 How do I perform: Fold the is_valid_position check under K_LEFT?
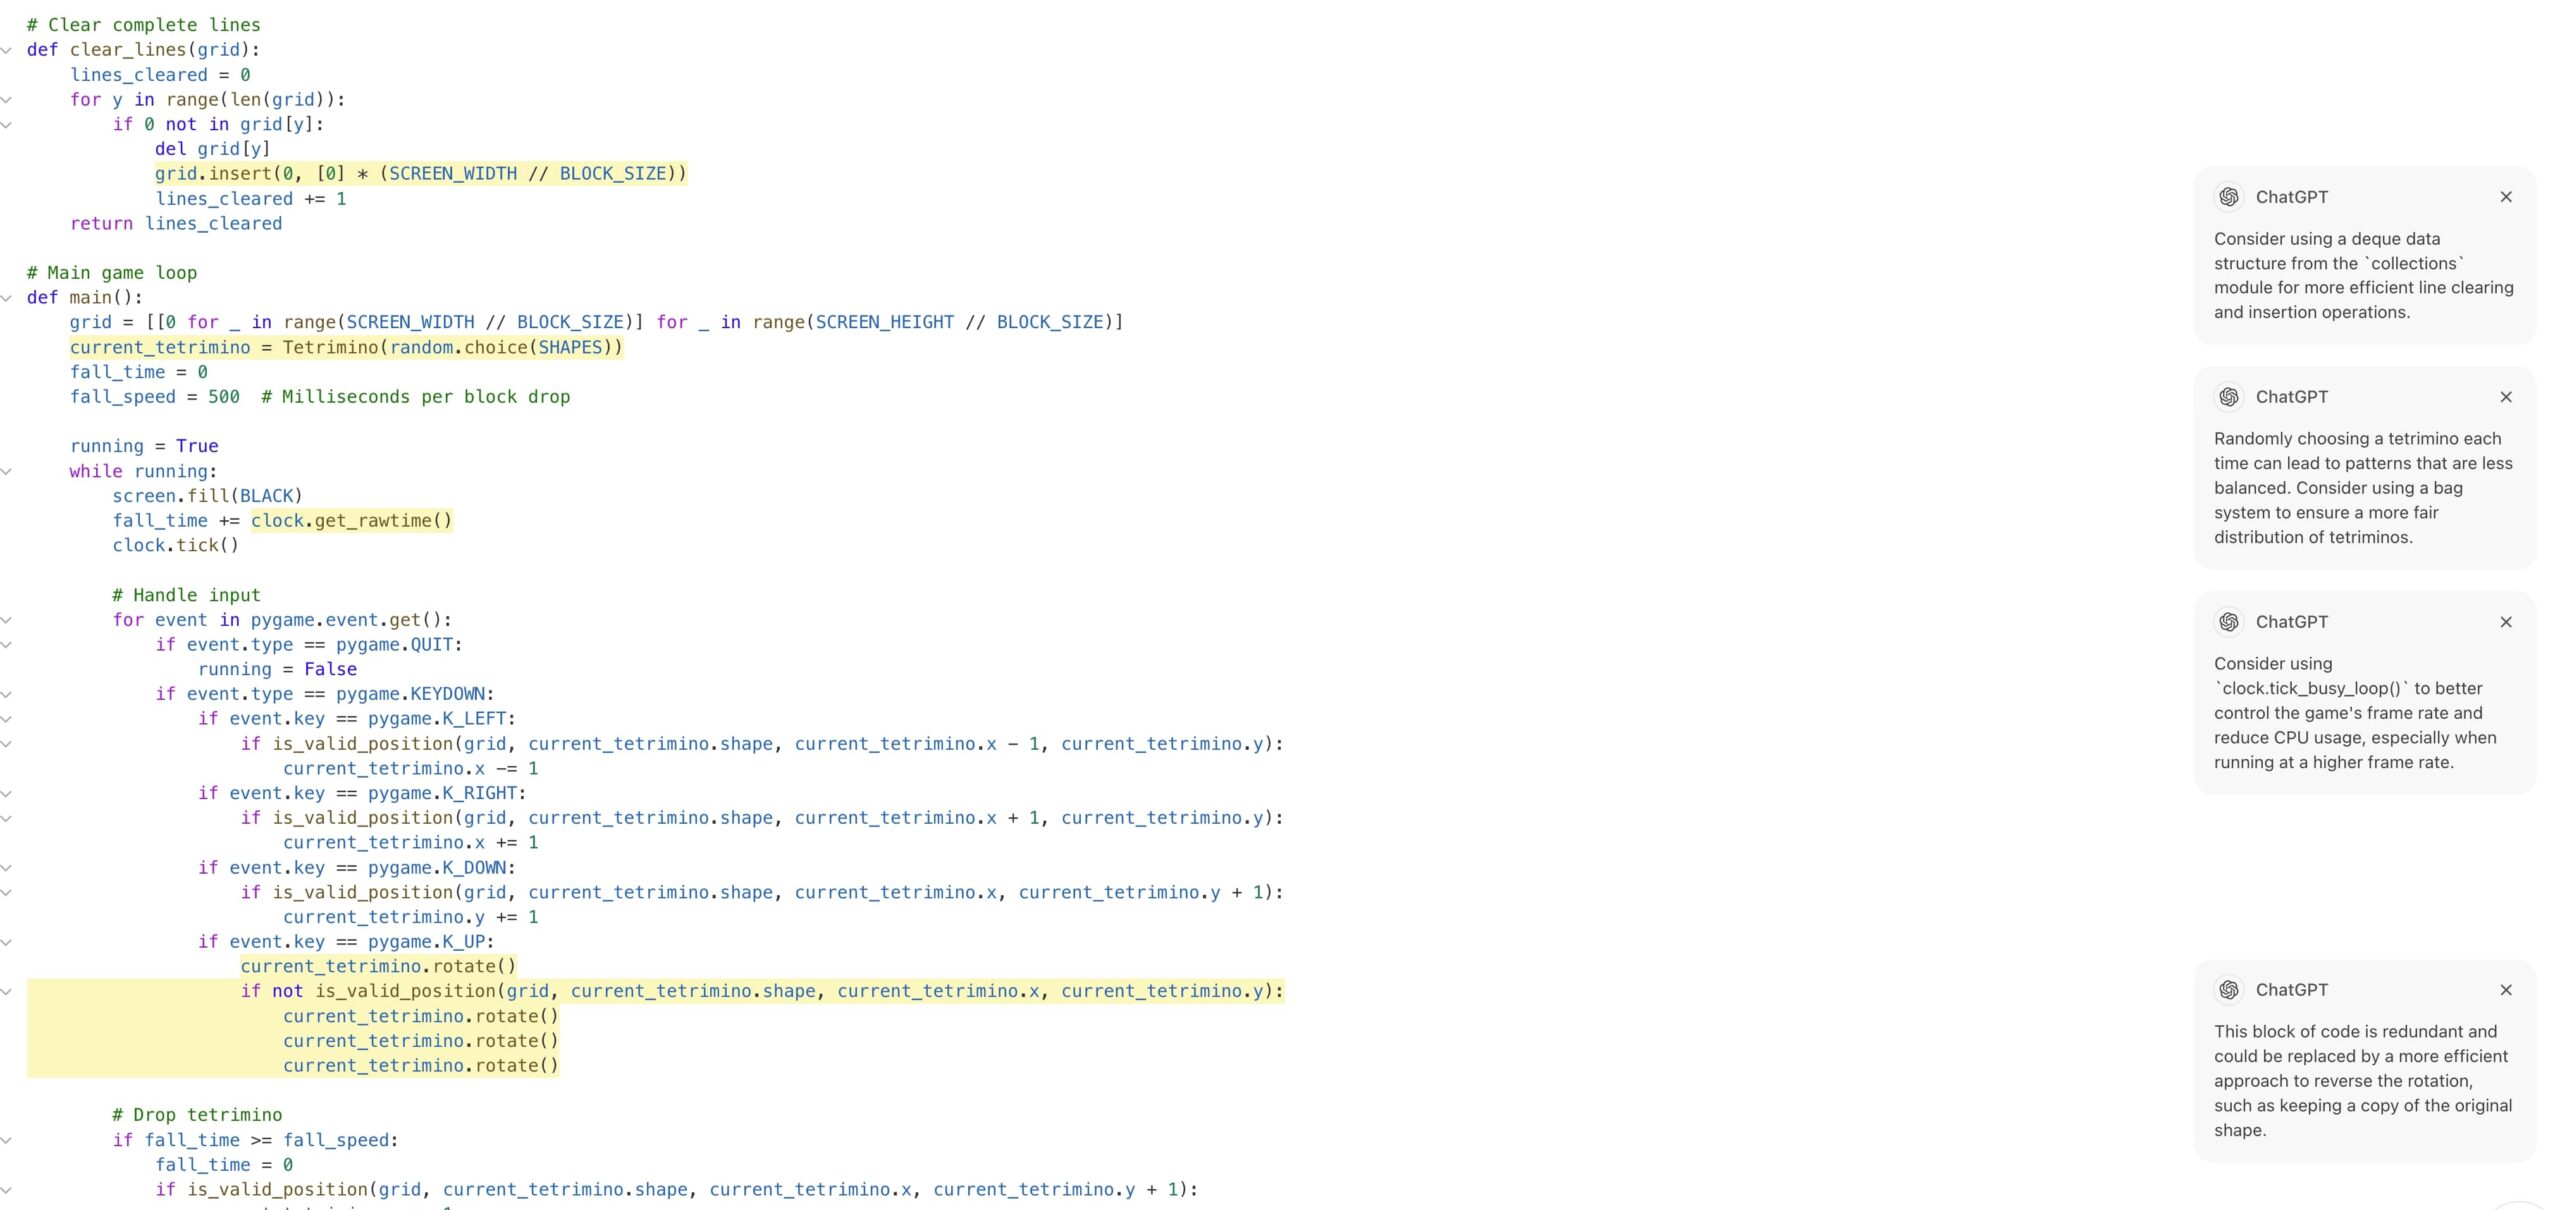click(6, 744)
